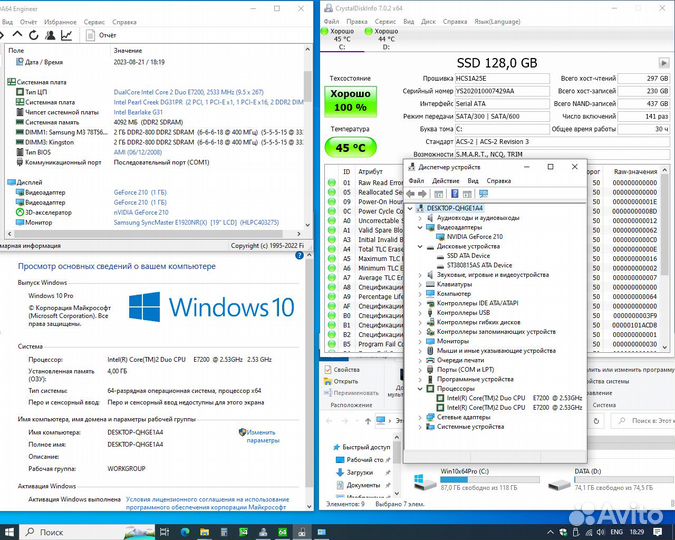Click the Прошивка field HCS1A25E
The image size is (675, 540).
pyautogui.click(x=502, y=78)
